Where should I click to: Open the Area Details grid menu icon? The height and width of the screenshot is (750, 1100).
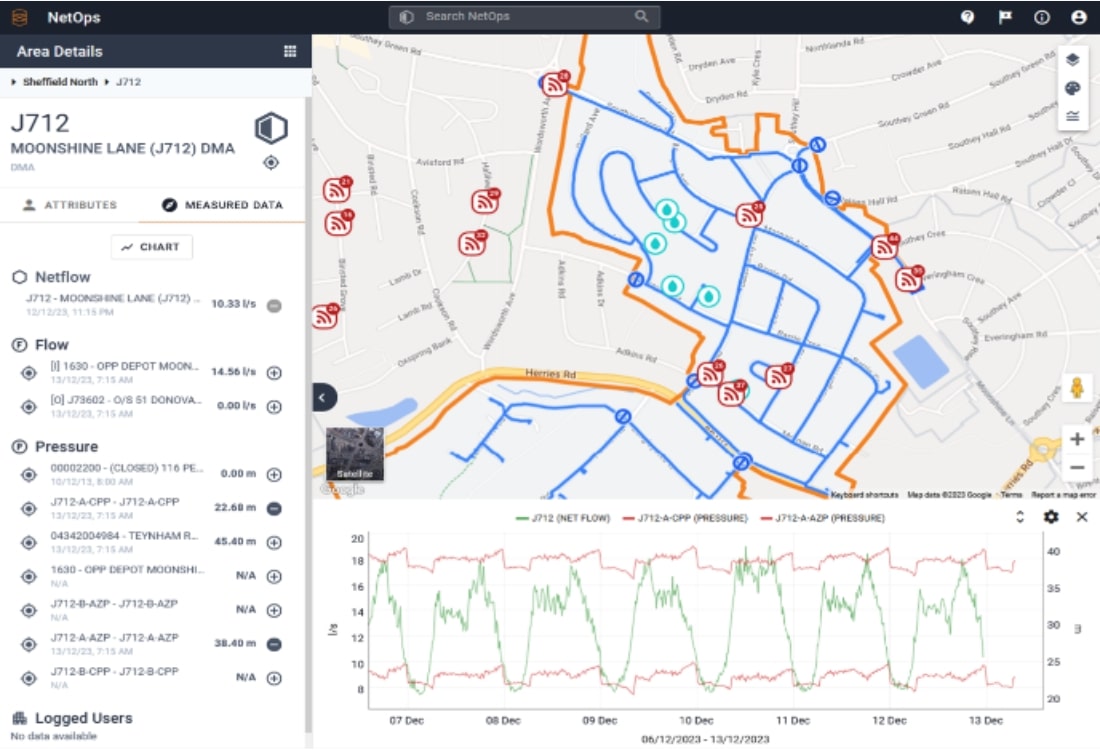click(290, 51)
